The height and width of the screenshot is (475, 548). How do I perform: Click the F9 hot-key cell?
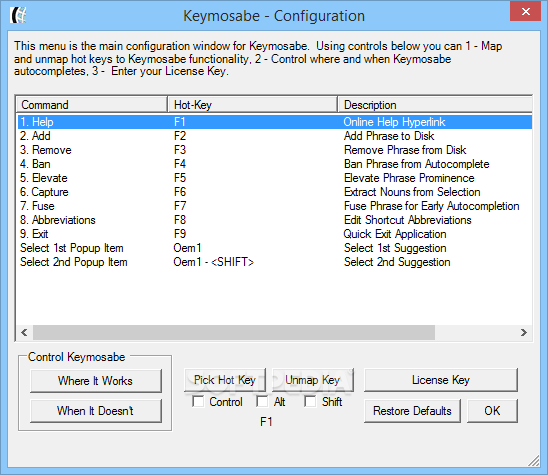pyautogui.click(x=180, y=234)
